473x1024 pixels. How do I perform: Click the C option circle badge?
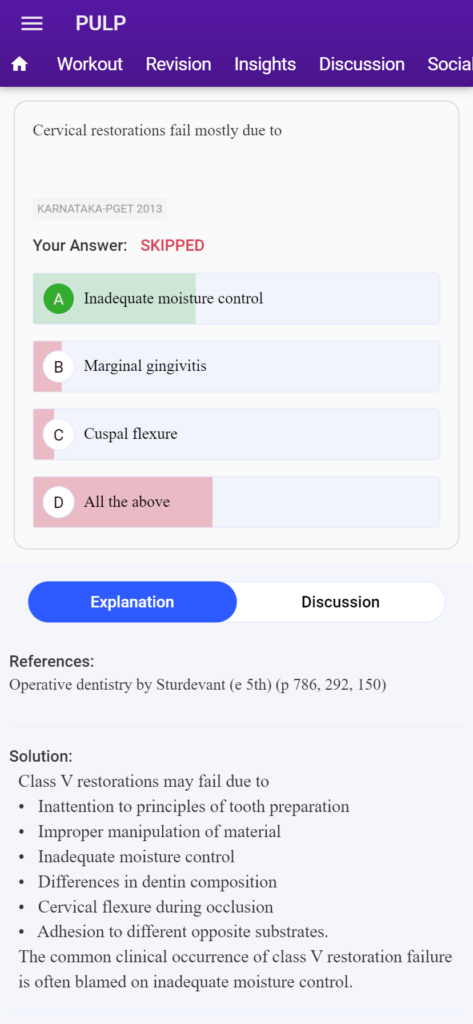pos(59,435)
